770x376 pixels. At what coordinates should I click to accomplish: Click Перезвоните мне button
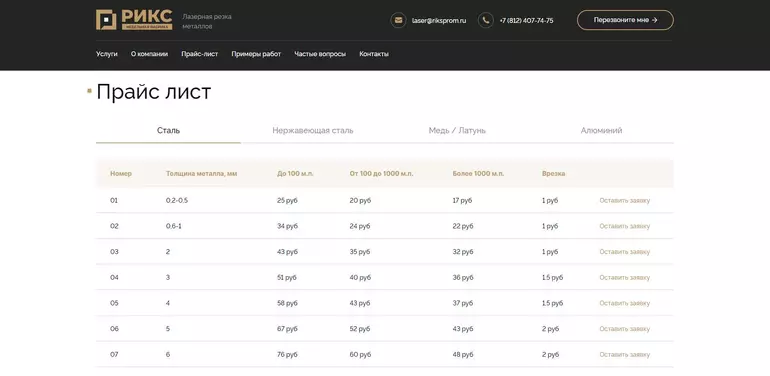point(625,20)
